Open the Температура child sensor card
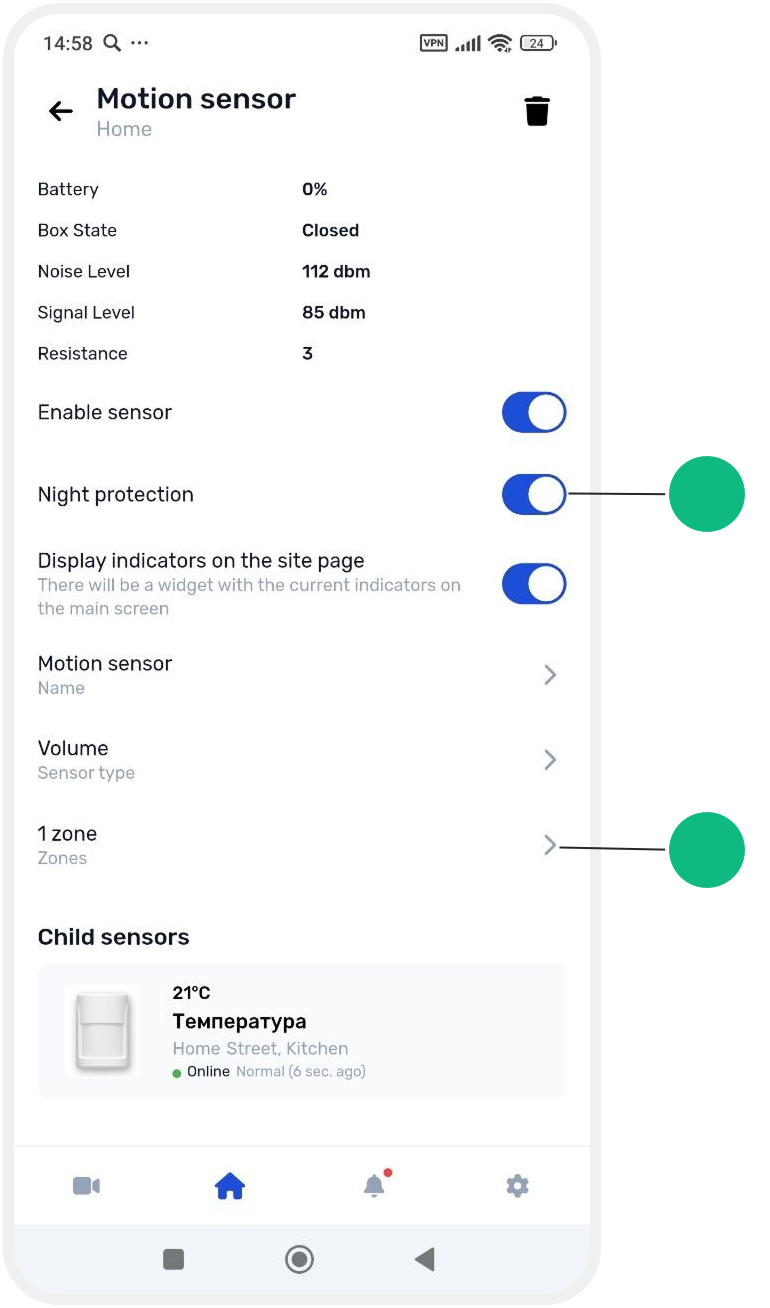Screen dimensions: 770x1308 click(x=302, y=1031)
